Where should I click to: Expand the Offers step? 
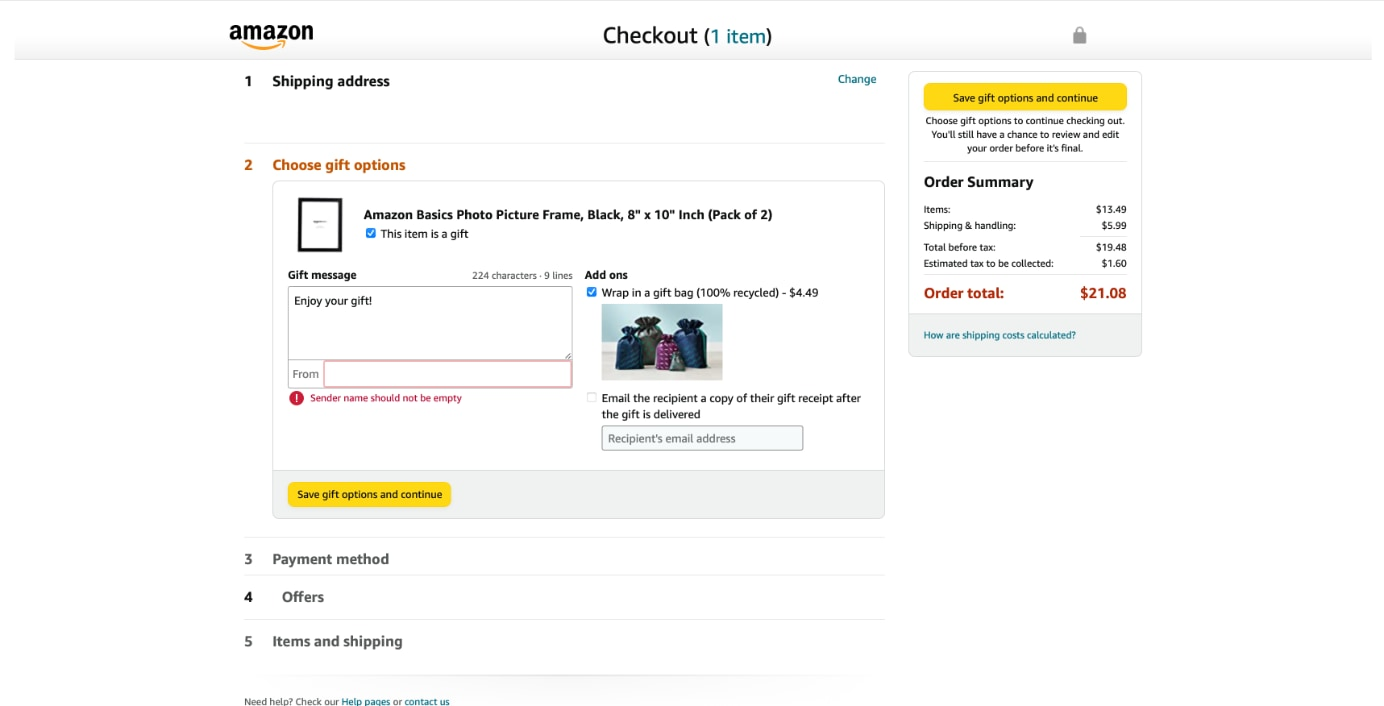302,597
